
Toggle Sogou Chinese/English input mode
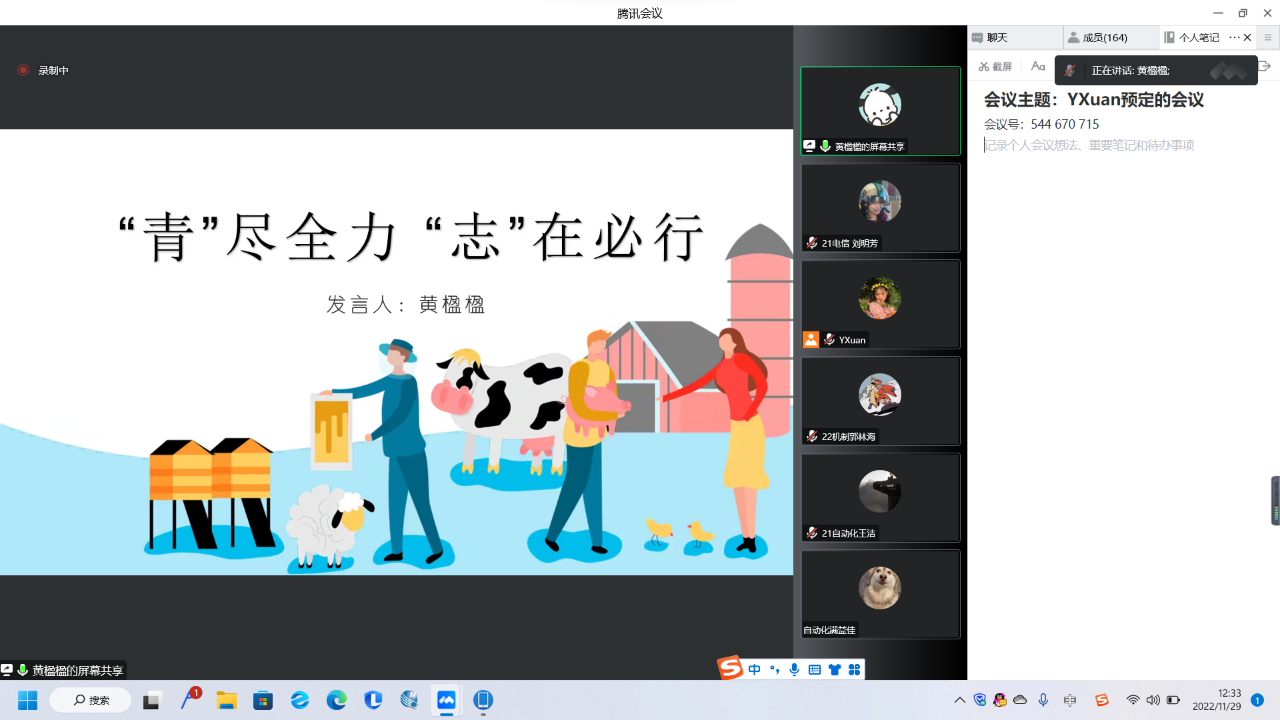754,670
